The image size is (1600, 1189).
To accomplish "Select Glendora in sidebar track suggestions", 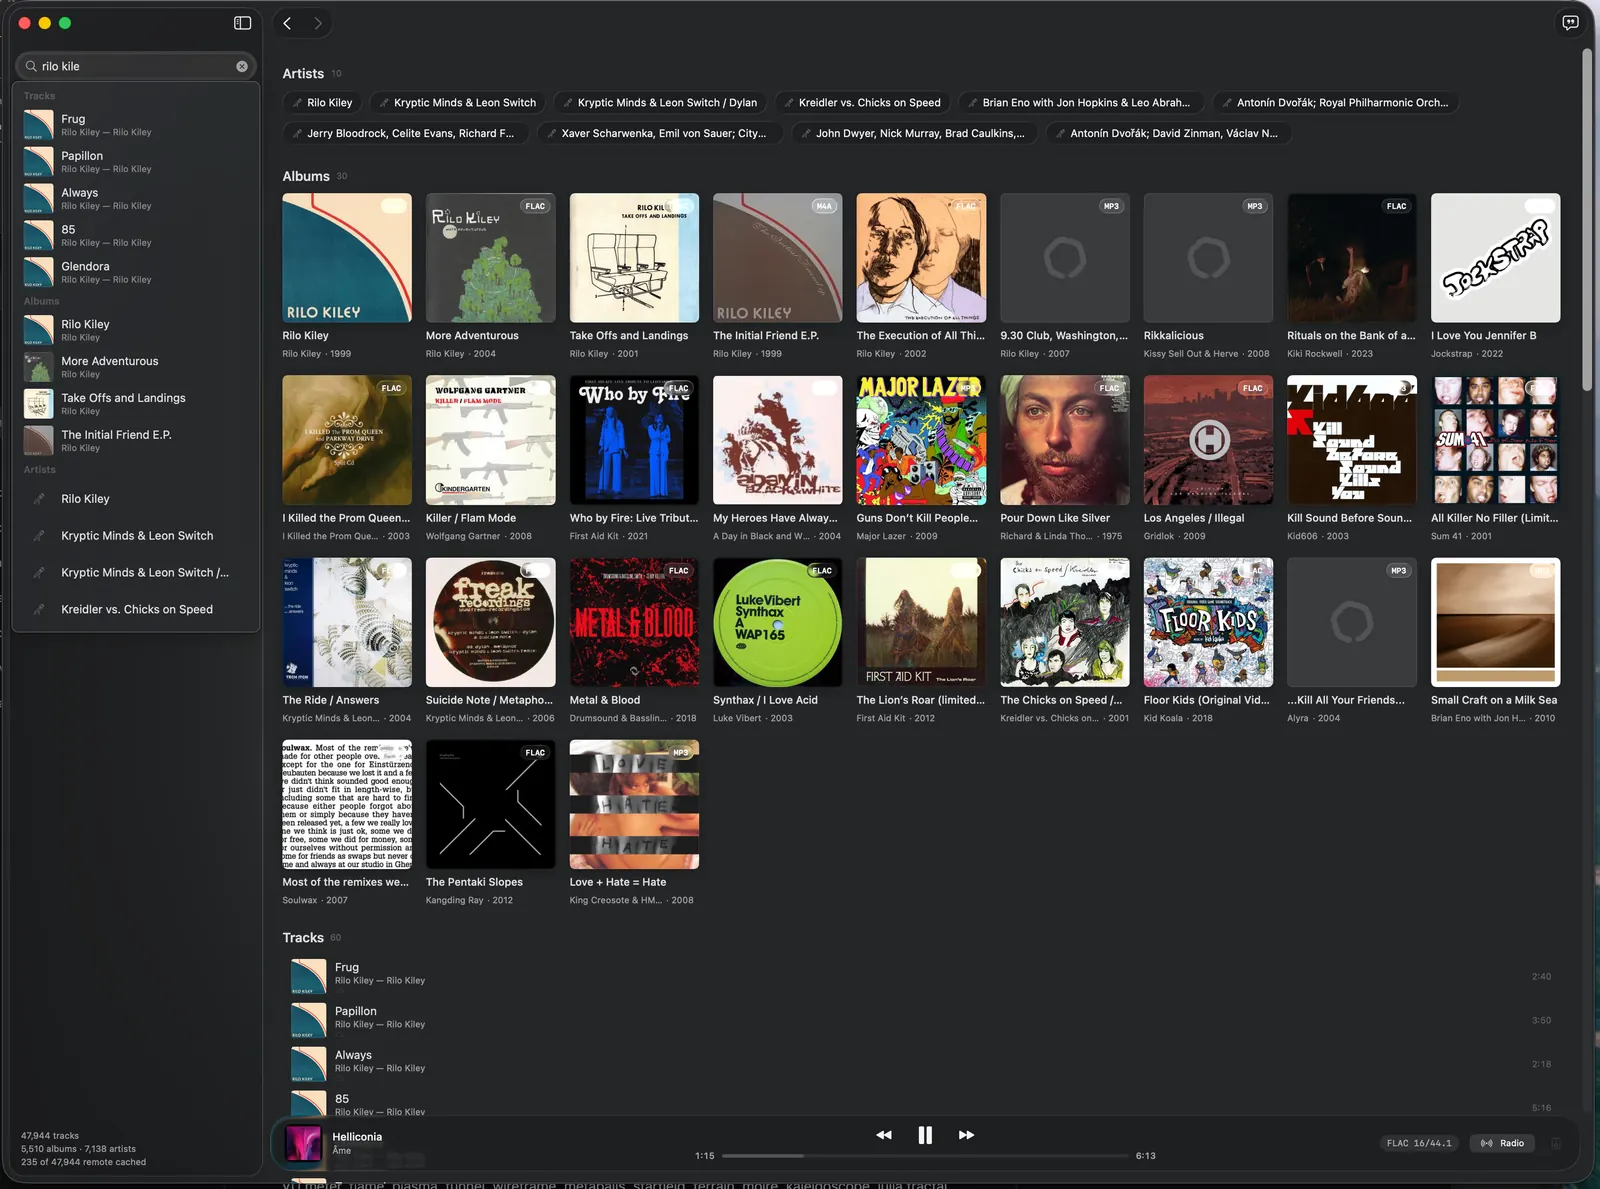I will (x=136, y=273).
